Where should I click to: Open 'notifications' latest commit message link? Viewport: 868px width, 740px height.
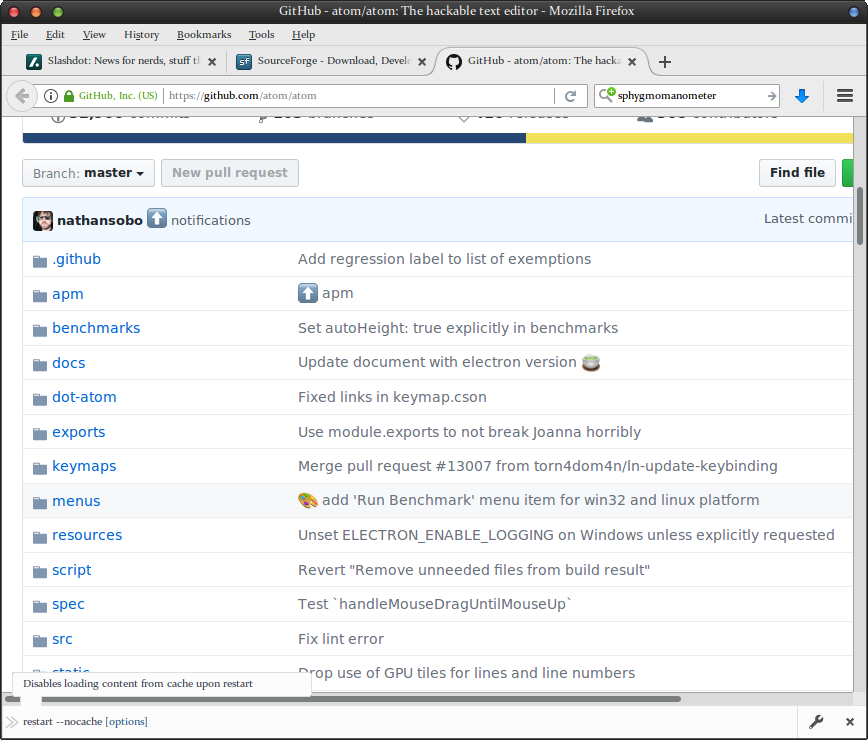(210, 220)
